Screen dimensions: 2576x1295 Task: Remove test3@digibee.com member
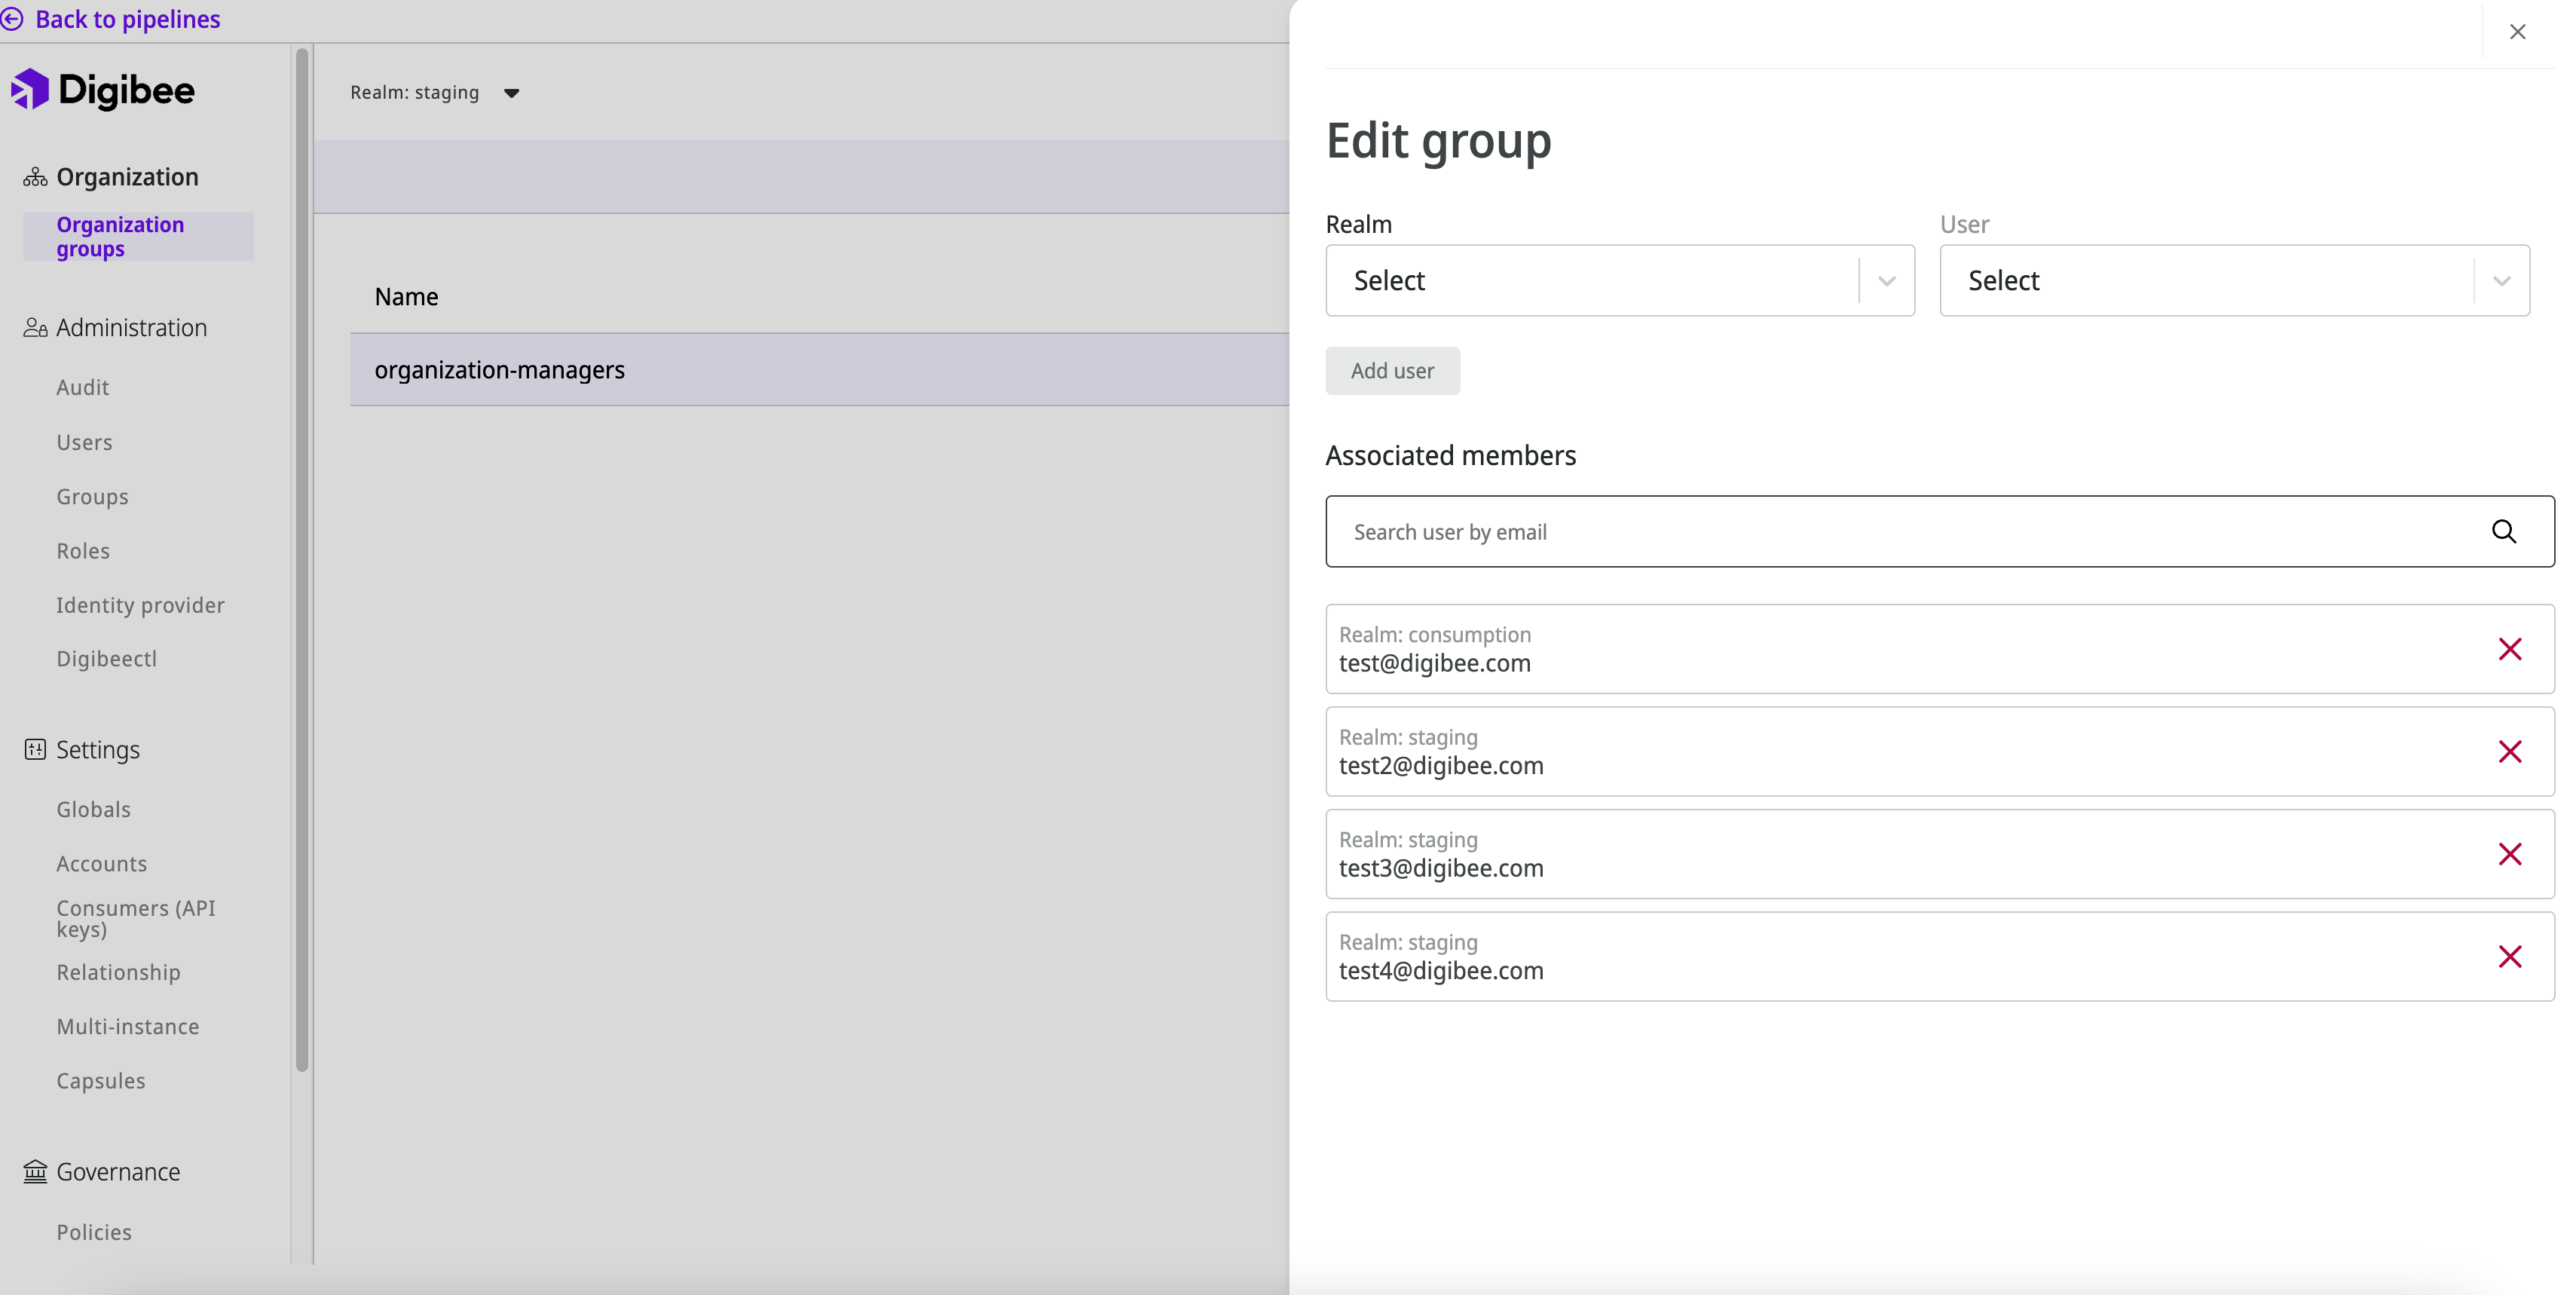[2509, 854]
